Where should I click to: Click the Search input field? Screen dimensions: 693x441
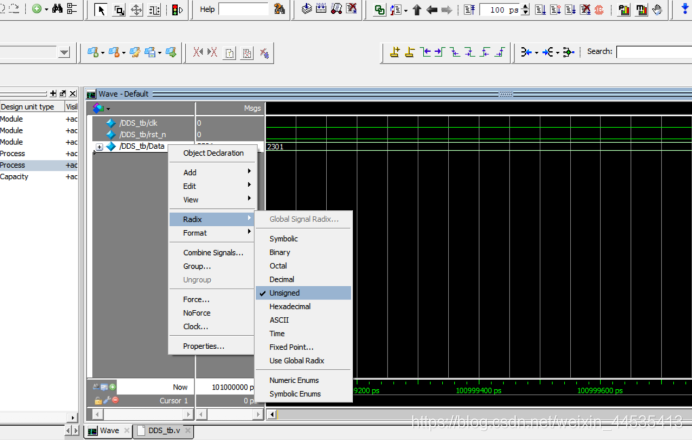tap(654, 52)
